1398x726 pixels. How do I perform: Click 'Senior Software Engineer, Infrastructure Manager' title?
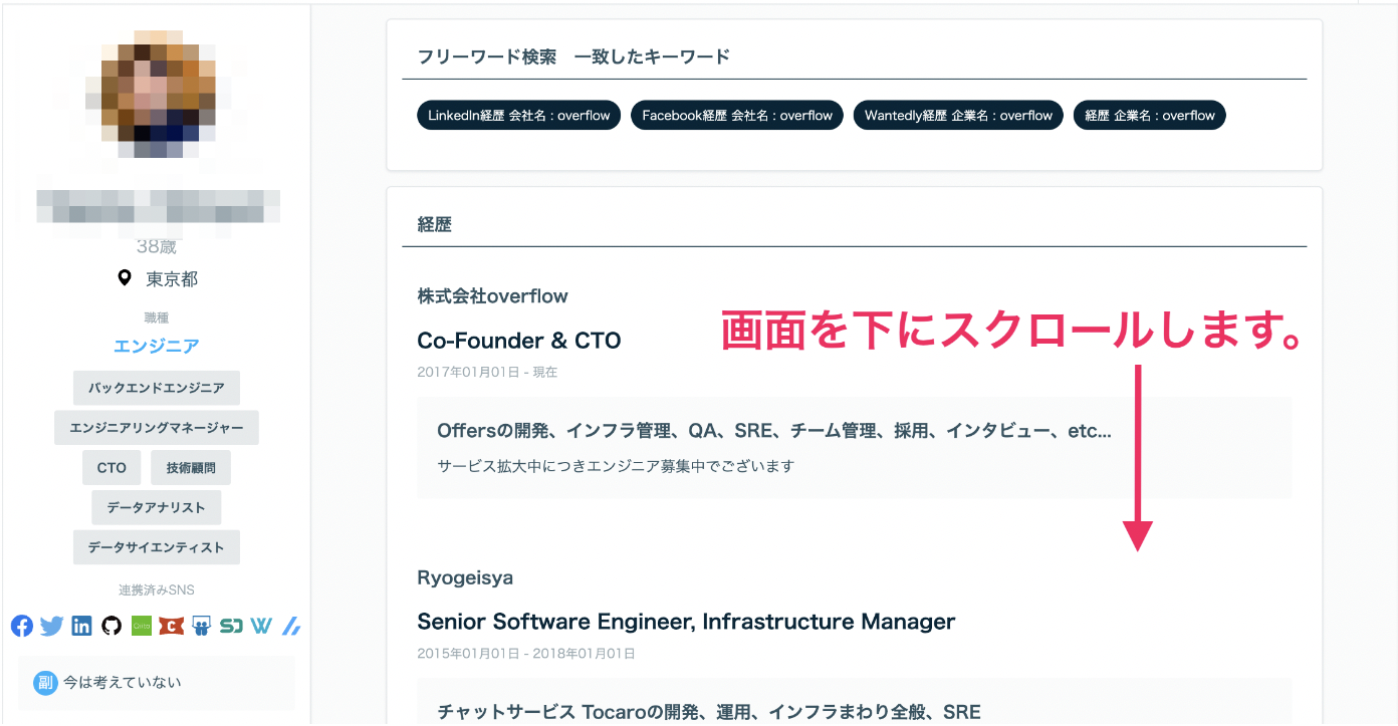[686, 622]
